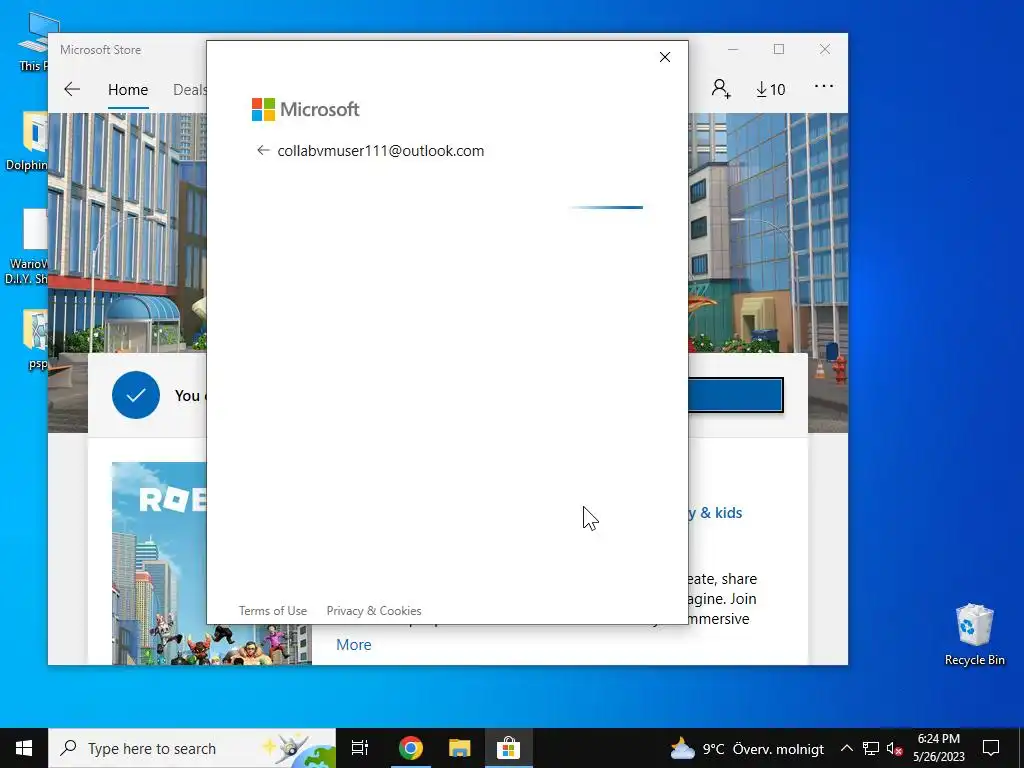Click the muted volume tray icon
Screen dimensions: 1024x768
click(894, 748)
